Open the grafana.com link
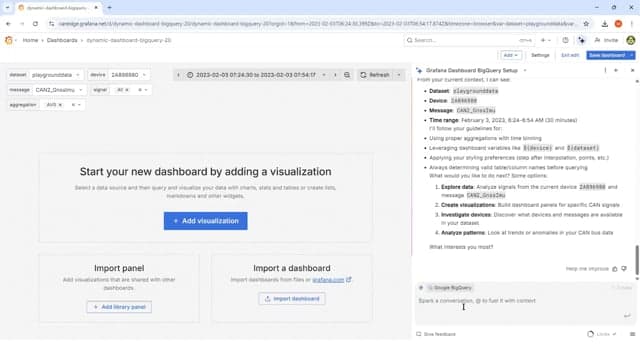640x360 pixels. click(x=328, y=280)
